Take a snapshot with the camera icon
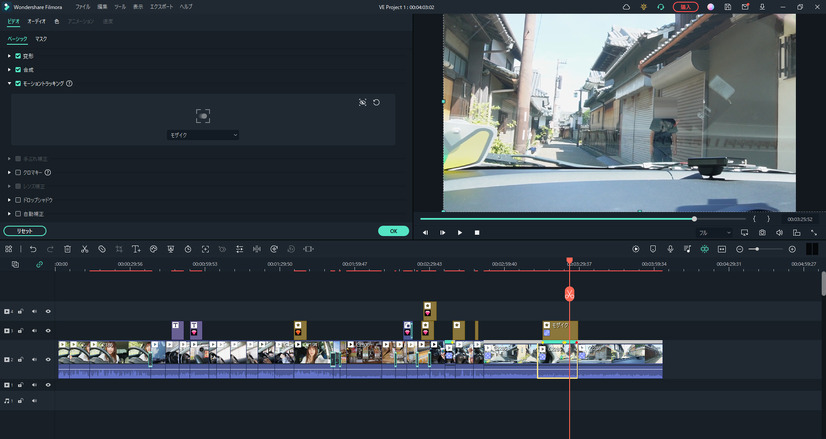 (x=762, y=232)
